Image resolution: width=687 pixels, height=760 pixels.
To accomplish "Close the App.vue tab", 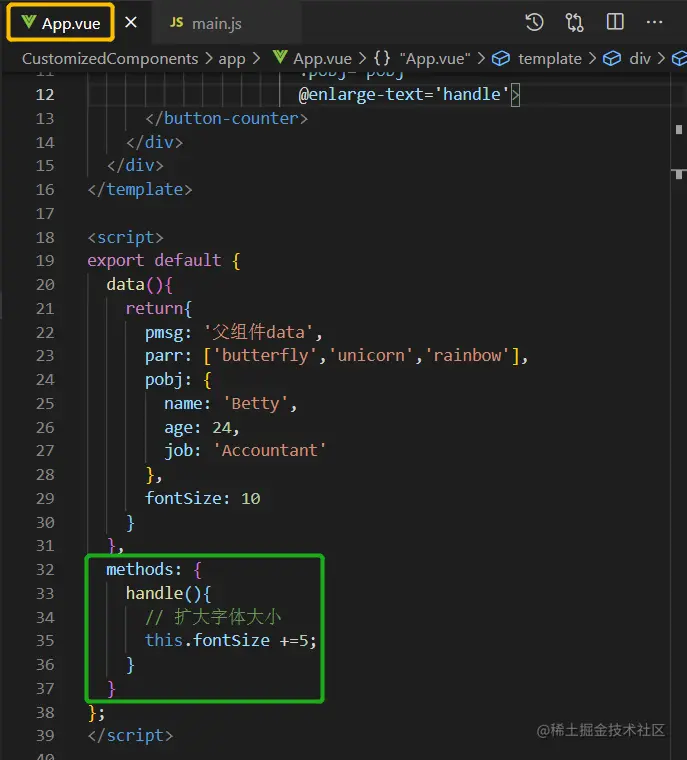I will pos(130,22).
